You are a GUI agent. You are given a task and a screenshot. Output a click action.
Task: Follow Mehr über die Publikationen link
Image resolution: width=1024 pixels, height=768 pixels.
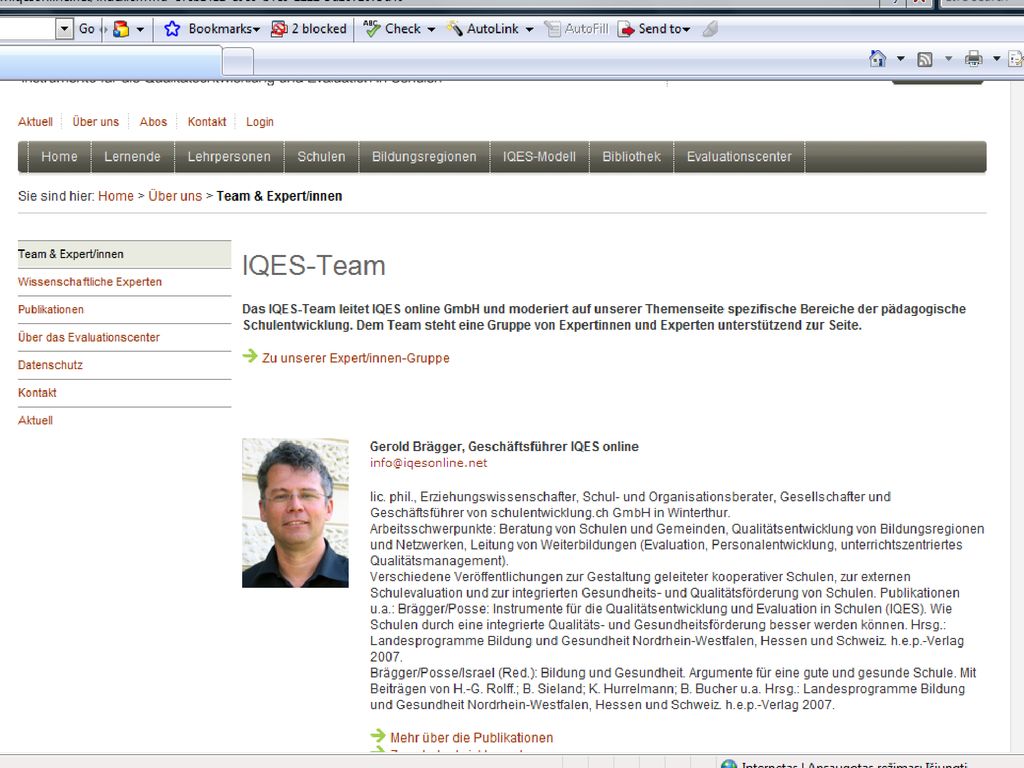472,737
